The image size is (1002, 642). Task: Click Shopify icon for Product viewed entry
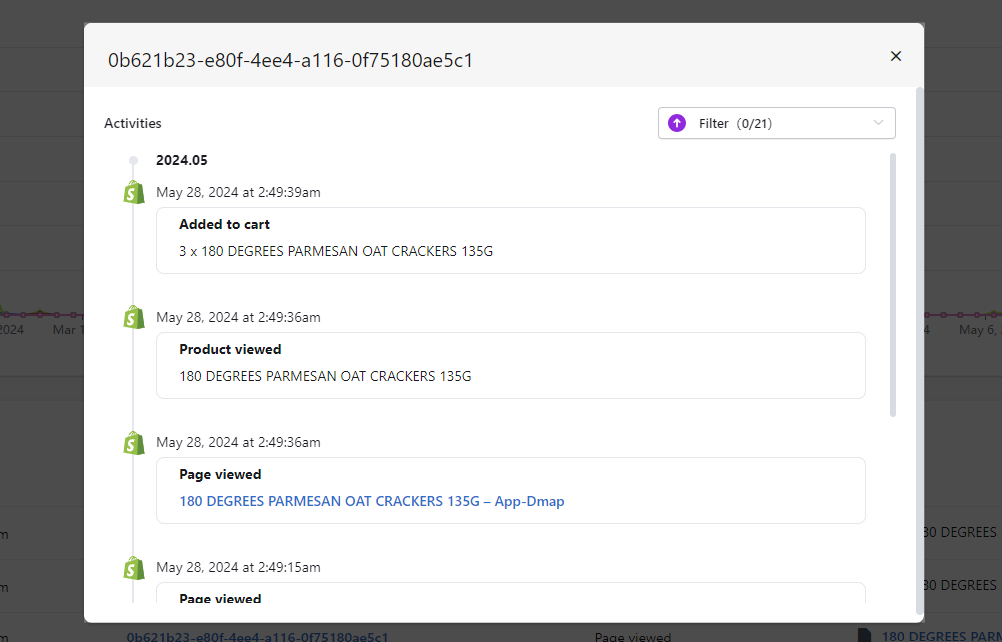[x=134, y=317]
